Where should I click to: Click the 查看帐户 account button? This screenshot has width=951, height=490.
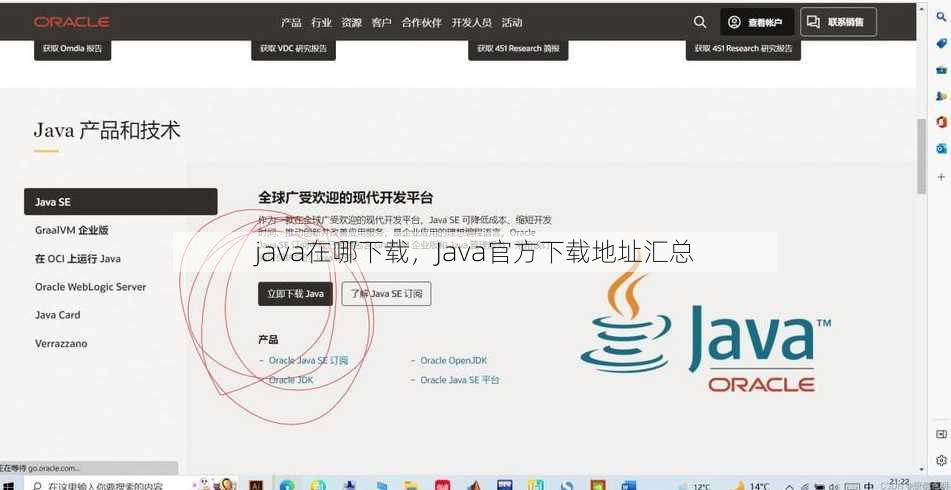pyautogui.click(x=757, y=22)
